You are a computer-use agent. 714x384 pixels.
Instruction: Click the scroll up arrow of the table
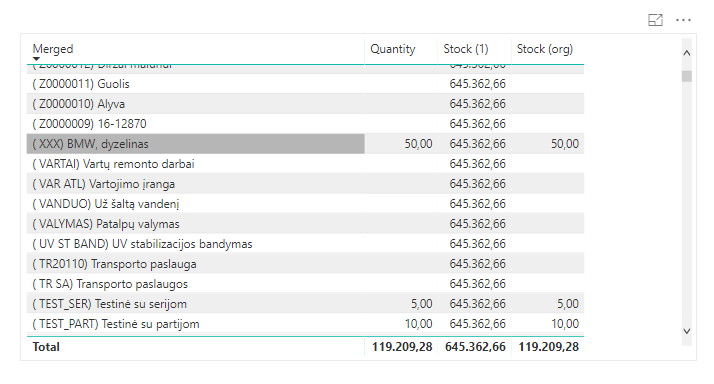[687, 53]
